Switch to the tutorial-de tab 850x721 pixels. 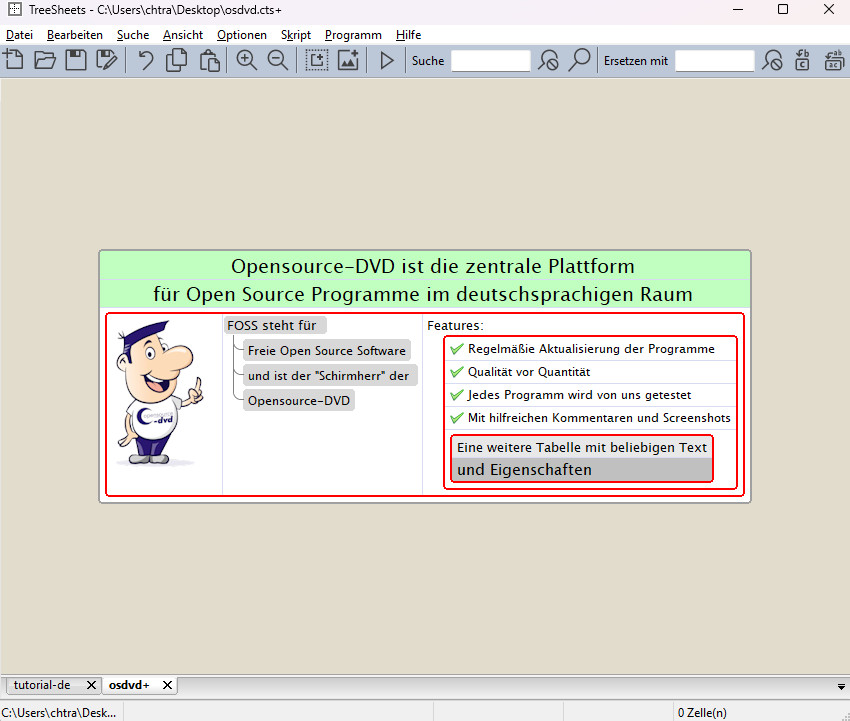coord(40,685)
